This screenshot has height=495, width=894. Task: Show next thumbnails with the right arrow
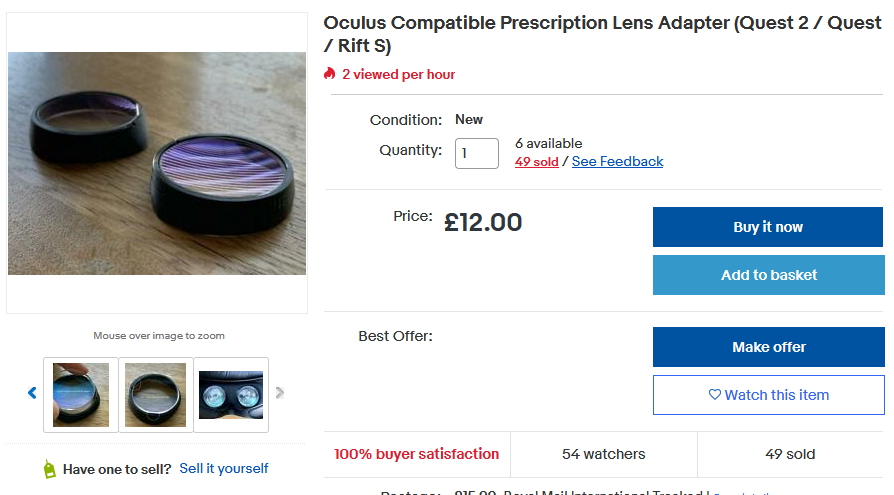tap(280, 393)
